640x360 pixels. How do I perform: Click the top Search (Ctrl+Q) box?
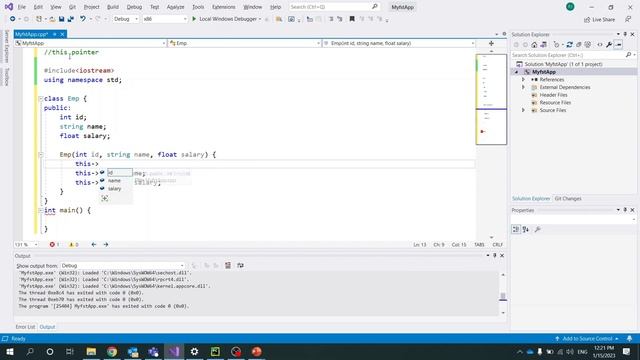click(333, 7)
